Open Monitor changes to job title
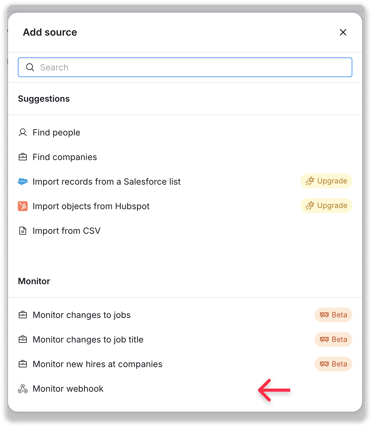This screenshot has width=372, height=427. tap(185, 339)
